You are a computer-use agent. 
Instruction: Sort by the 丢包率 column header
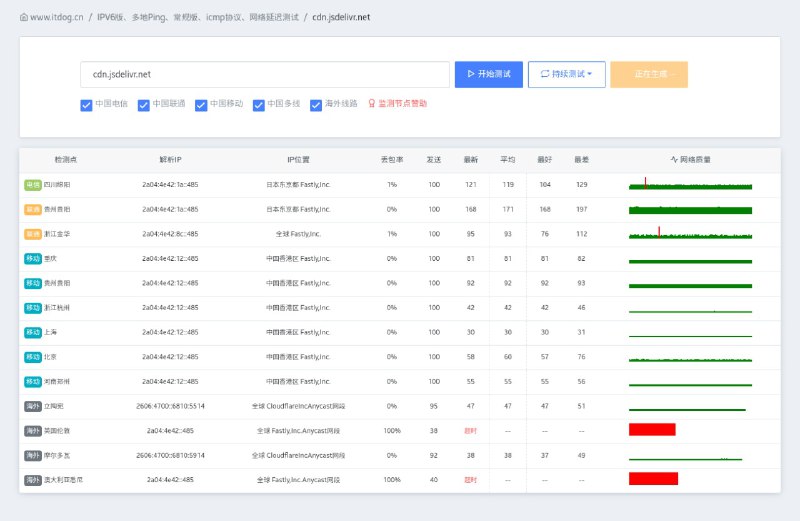(392, 159)
